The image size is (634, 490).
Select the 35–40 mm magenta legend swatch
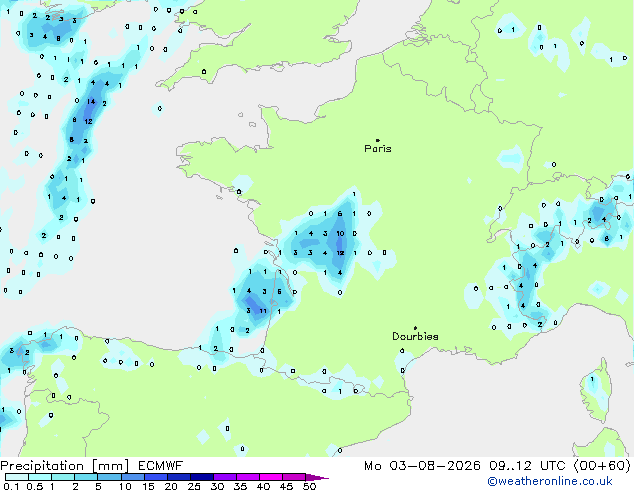pyautogui.click(x=247, y=477)
